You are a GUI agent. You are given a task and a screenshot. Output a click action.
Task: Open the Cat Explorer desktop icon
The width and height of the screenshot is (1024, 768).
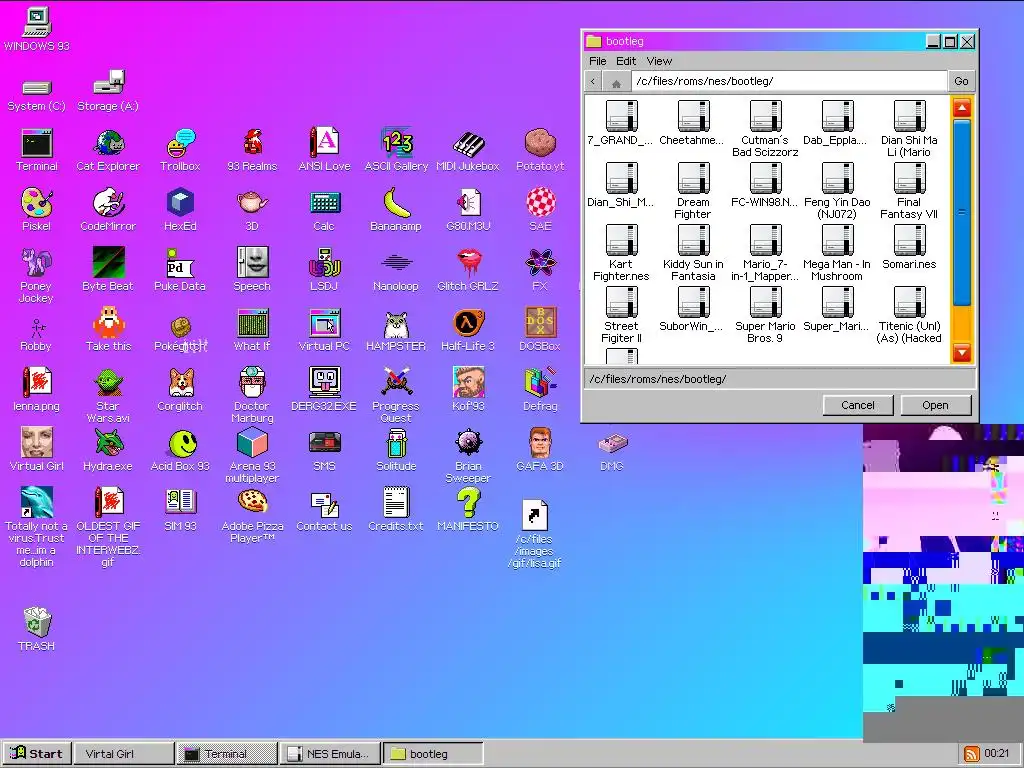[108, 151]
